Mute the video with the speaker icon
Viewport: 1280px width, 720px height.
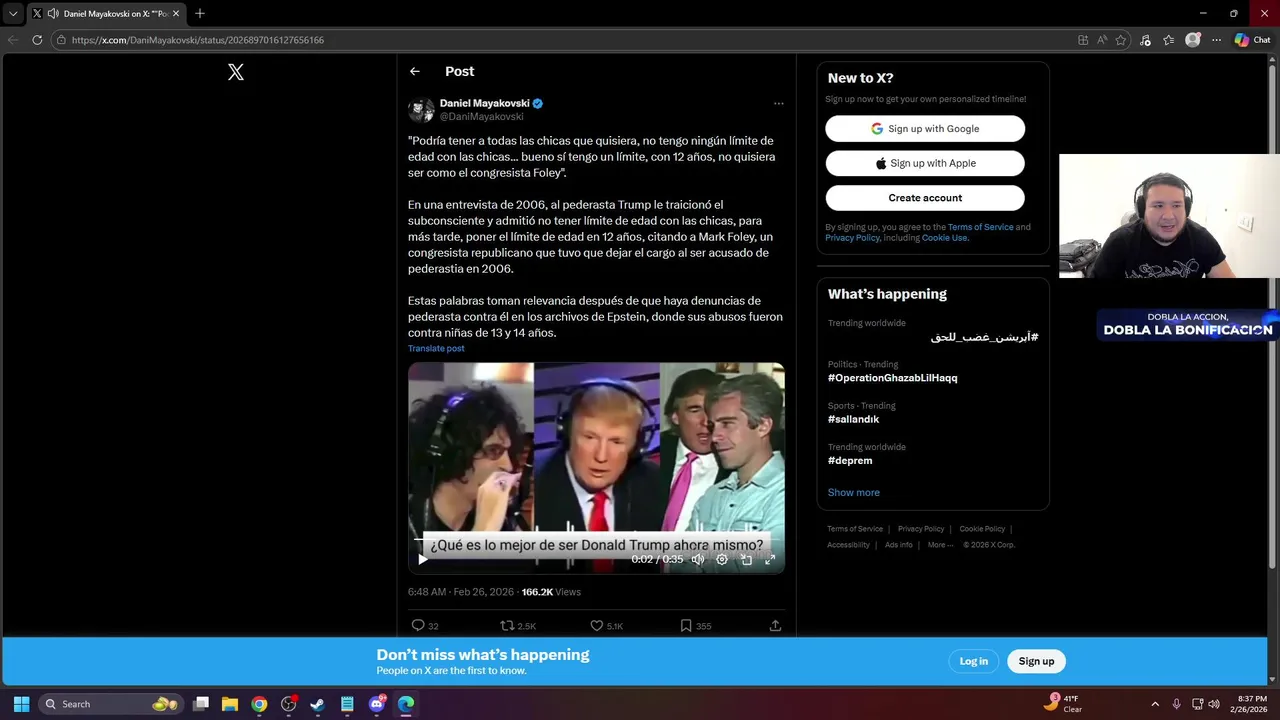pyautogui.click(x=698, y=559)
